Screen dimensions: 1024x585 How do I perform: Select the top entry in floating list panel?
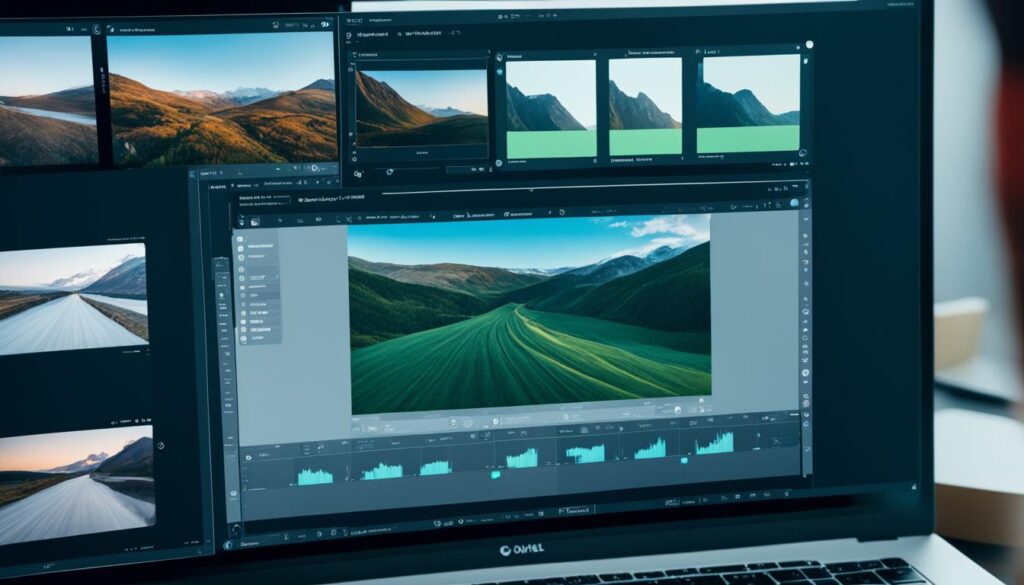(259, 245)
